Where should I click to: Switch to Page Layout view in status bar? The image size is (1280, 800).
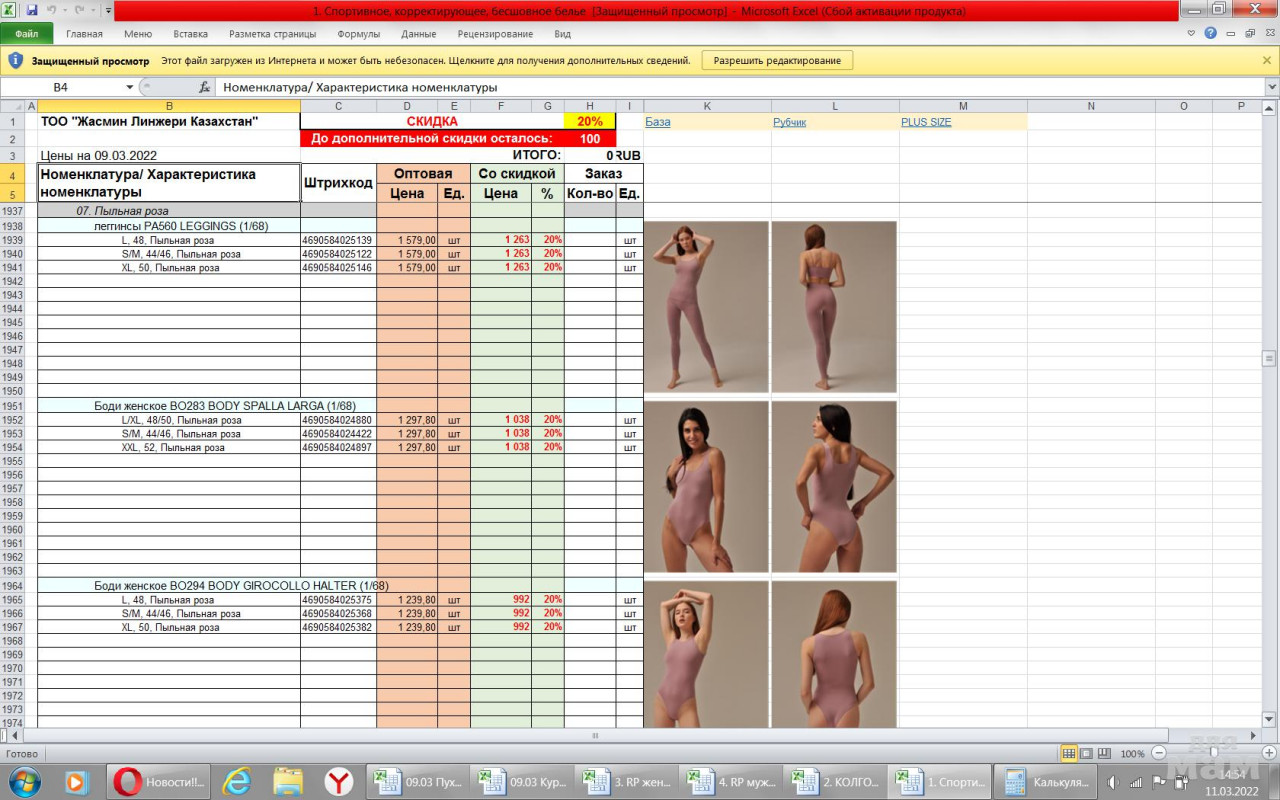point(1086,753)
